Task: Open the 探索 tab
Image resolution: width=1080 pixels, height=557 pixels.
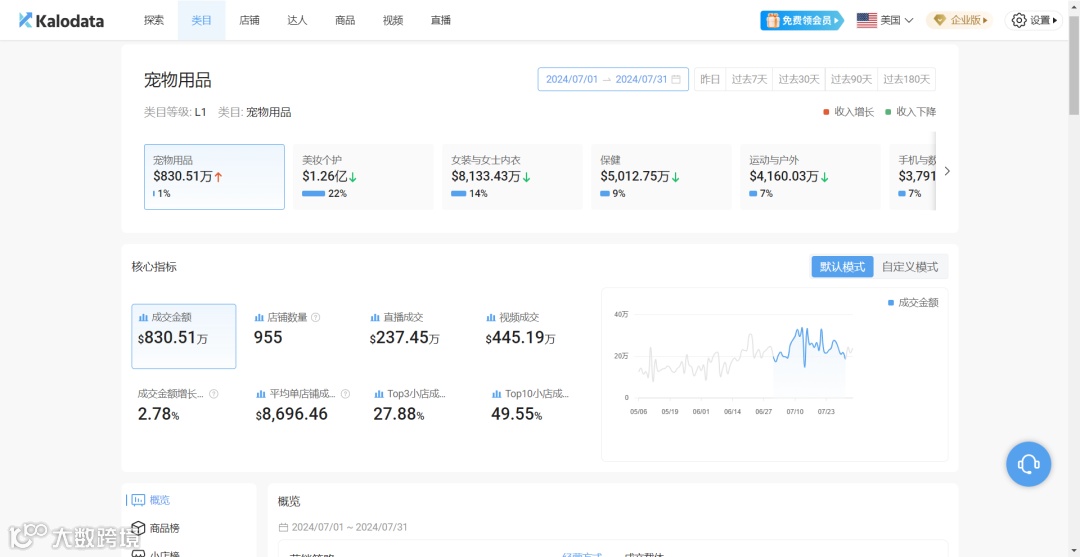Action: click(x=154, y=21)
